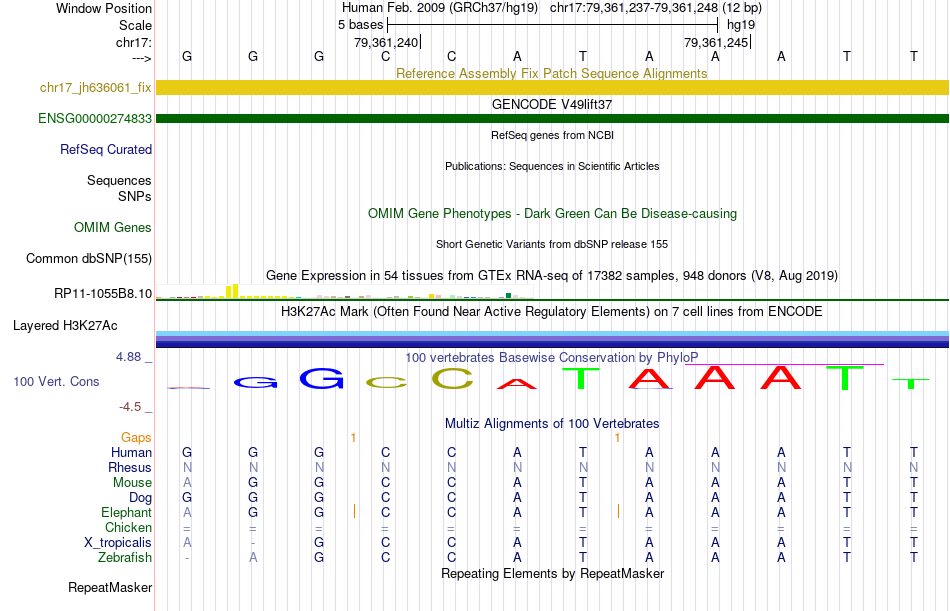Click the RepeatMasker track label

(x=110, y=588)
